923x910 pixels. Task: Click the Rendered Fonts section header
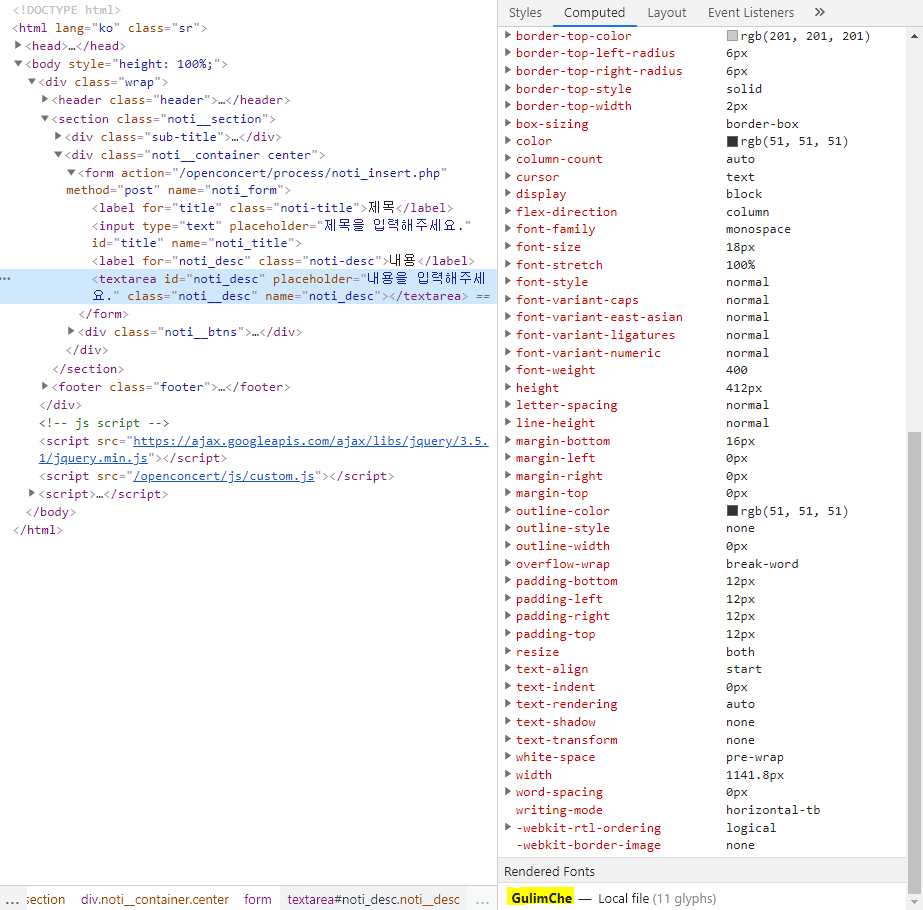(x=702, y=871)
